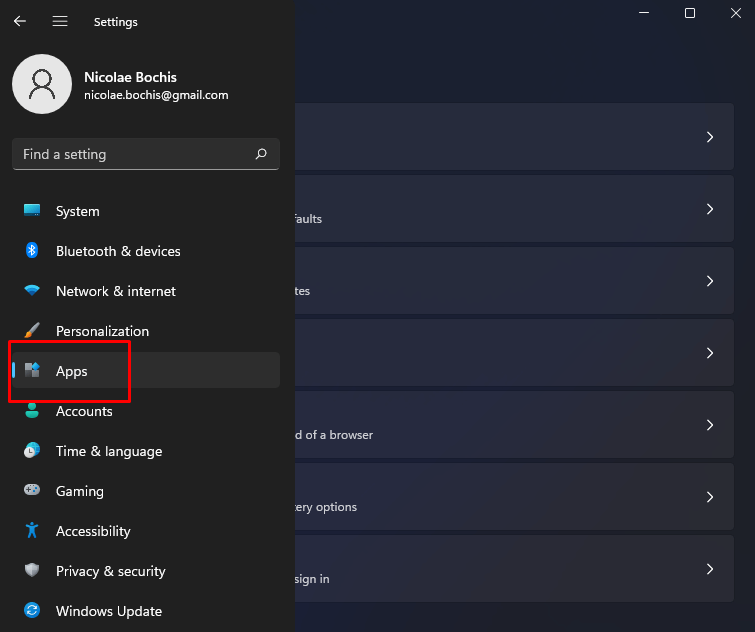
Task: Open the row ending in "sign in"
Action: click(x=709, y=569)
